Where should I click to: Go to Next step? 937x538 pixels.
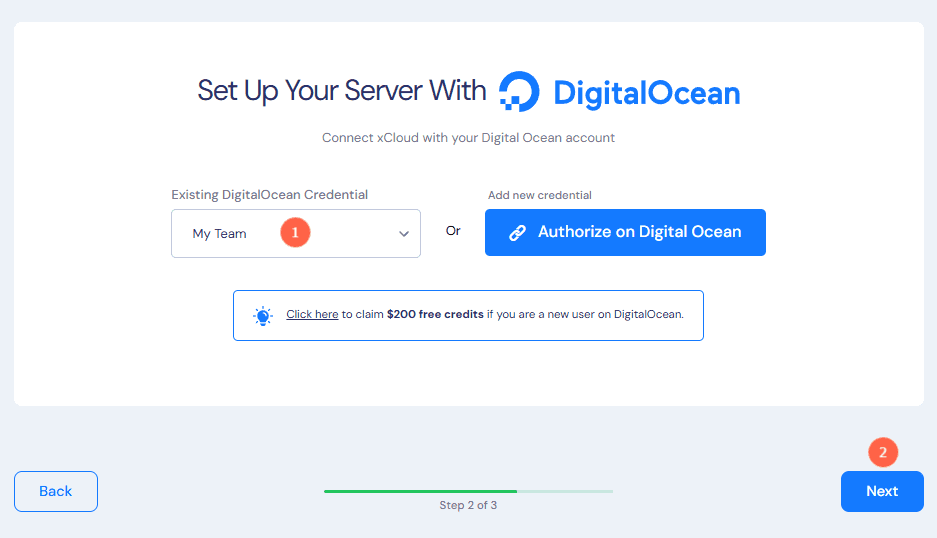882,491
